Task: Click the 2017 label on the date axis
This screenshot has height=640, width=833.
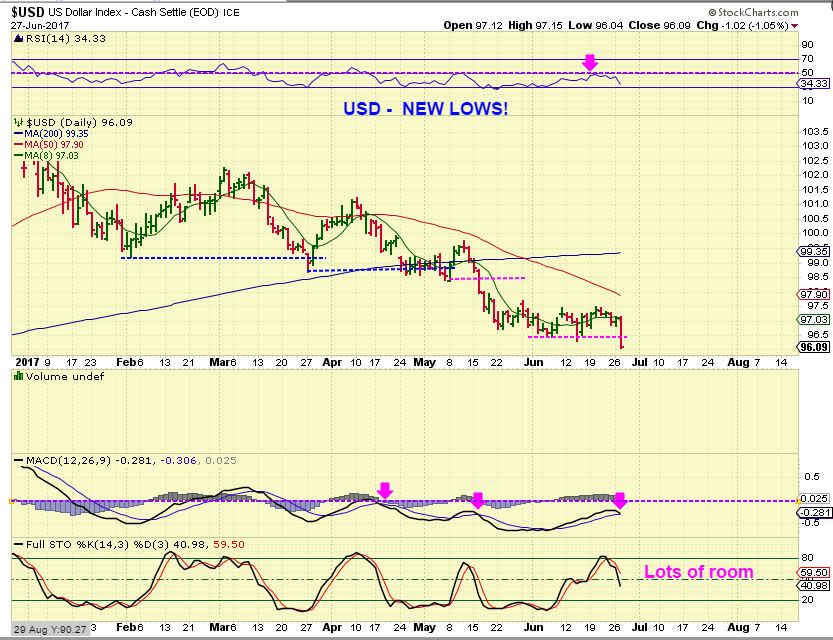Action: click(x=26, y=359)
